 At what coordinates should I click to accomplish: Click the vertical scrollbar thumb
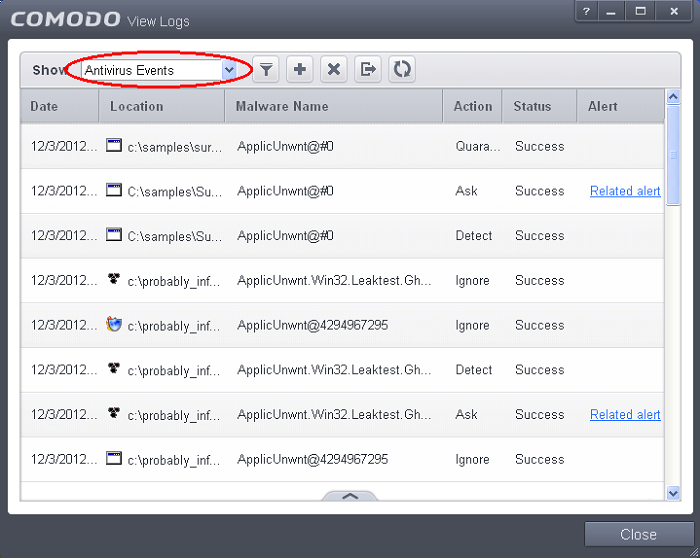(x=673, y=155)
